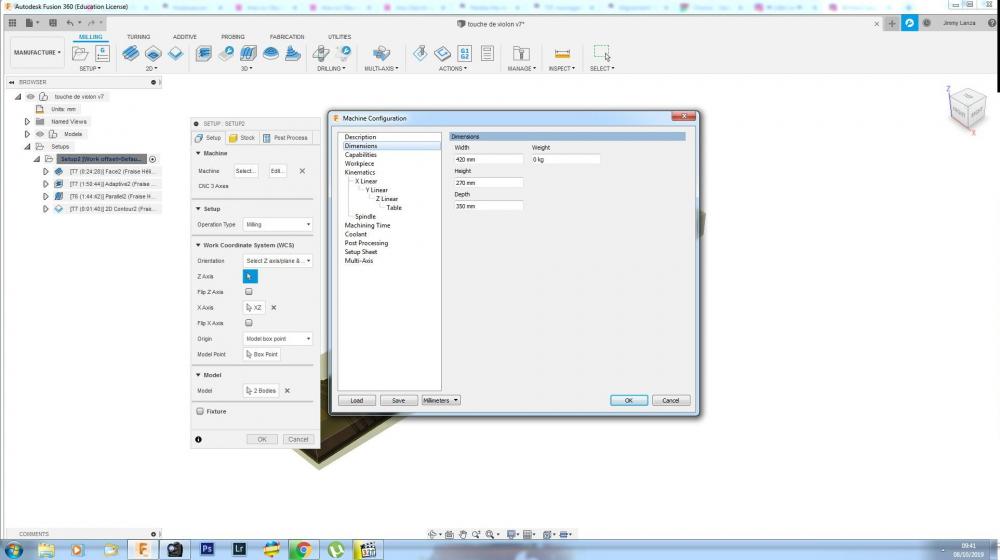
Task: Switch to the PROBING ribbon tab
Action: click(233, 37)
